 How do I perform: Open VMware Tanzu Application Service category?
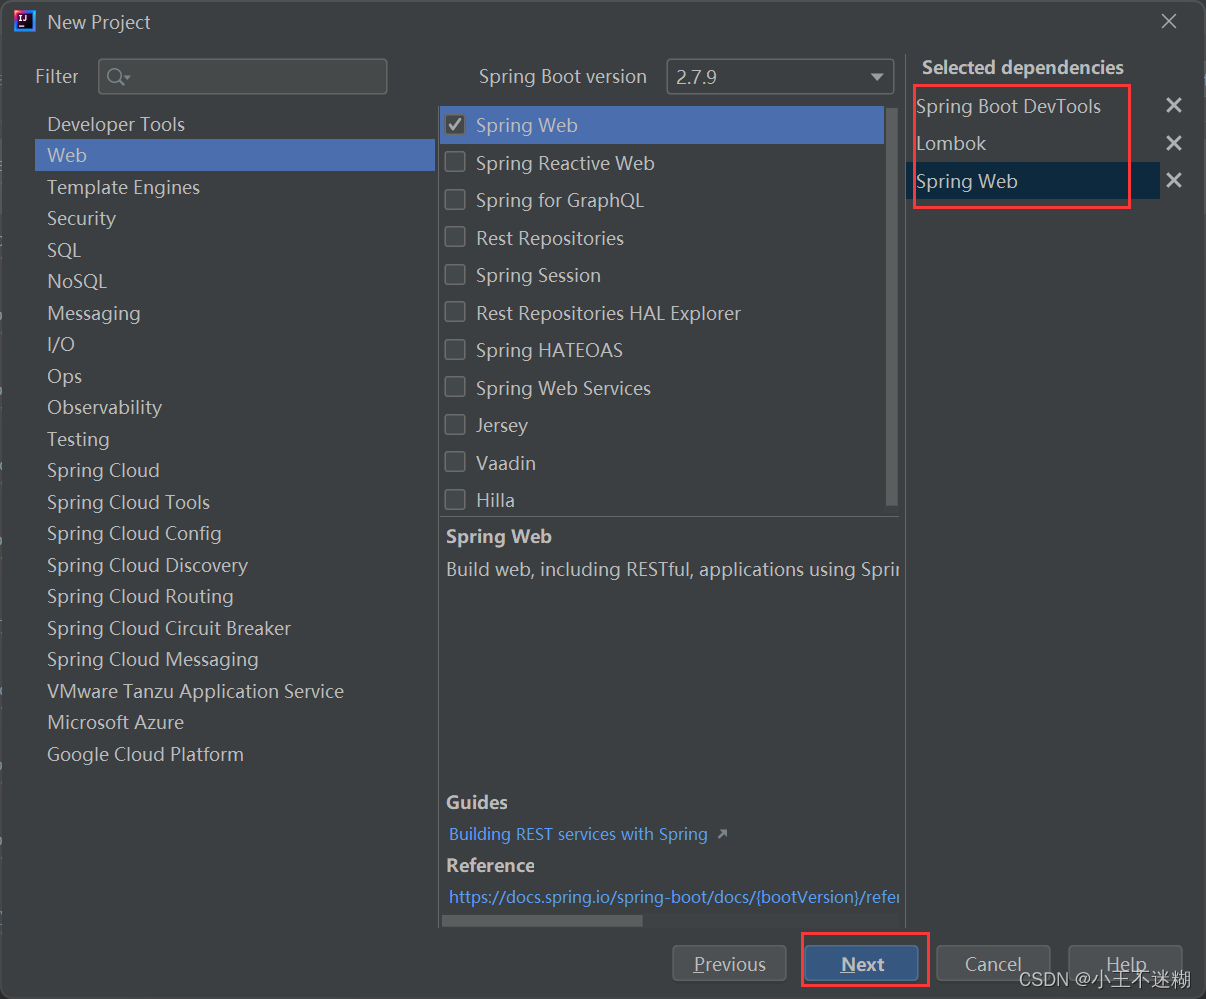(235, 691)
